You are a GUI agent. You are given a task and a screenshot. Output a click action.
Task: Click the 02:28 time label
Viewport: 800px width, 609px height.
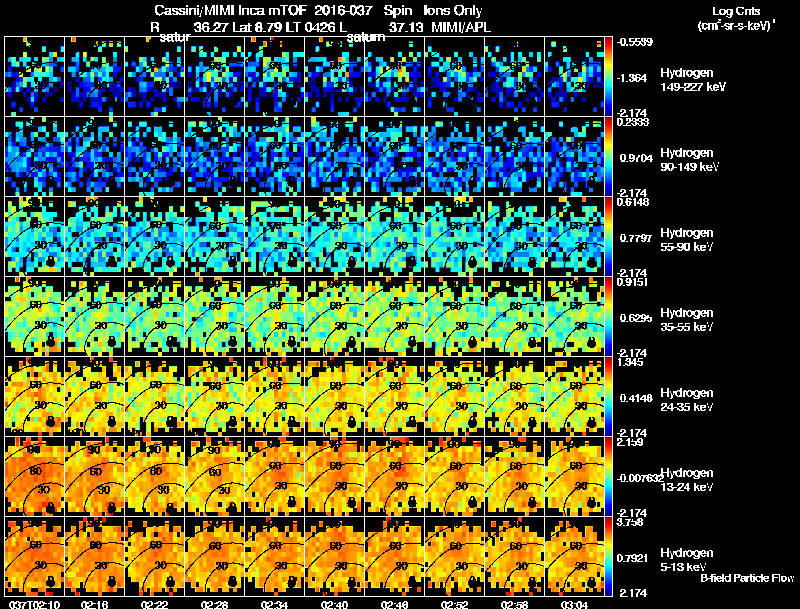pyautogui.click(x=214, y=605)
